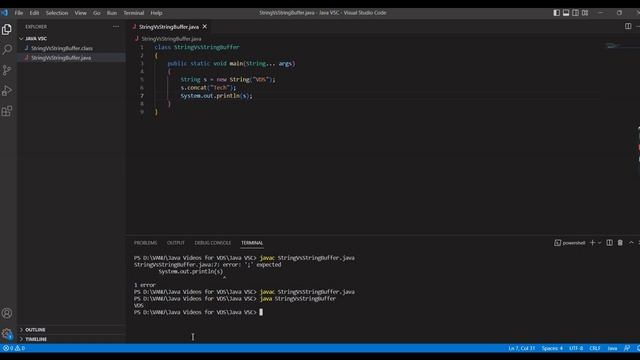The width and height of the screenshot is (640, 360).
Task: Select the StringVsStringBuffer.java editor tab
Action: (x=169, y=27)
